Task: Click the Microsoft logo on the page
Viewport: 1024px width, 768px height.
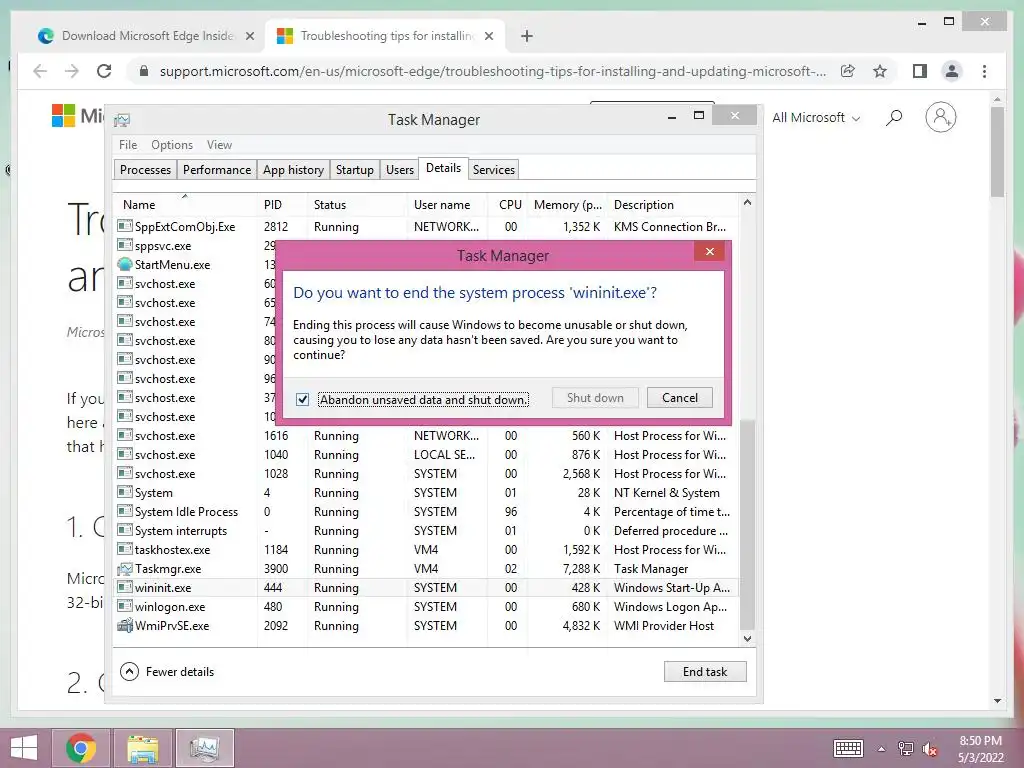Action: pos(63,116)
